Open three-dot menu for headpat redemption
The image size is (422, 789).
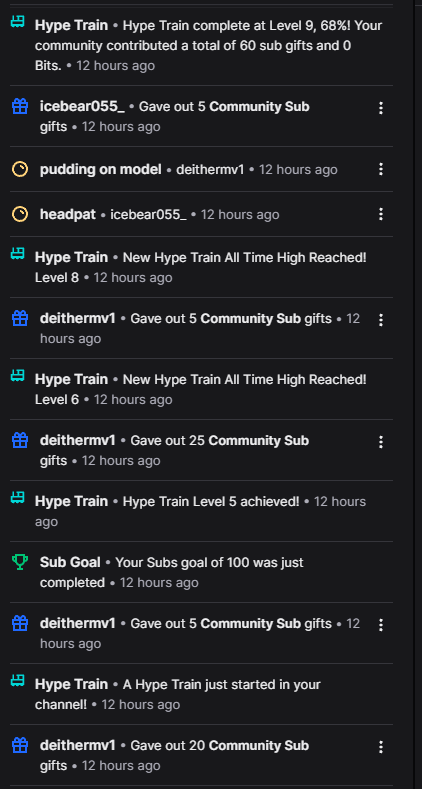(381, 214)
